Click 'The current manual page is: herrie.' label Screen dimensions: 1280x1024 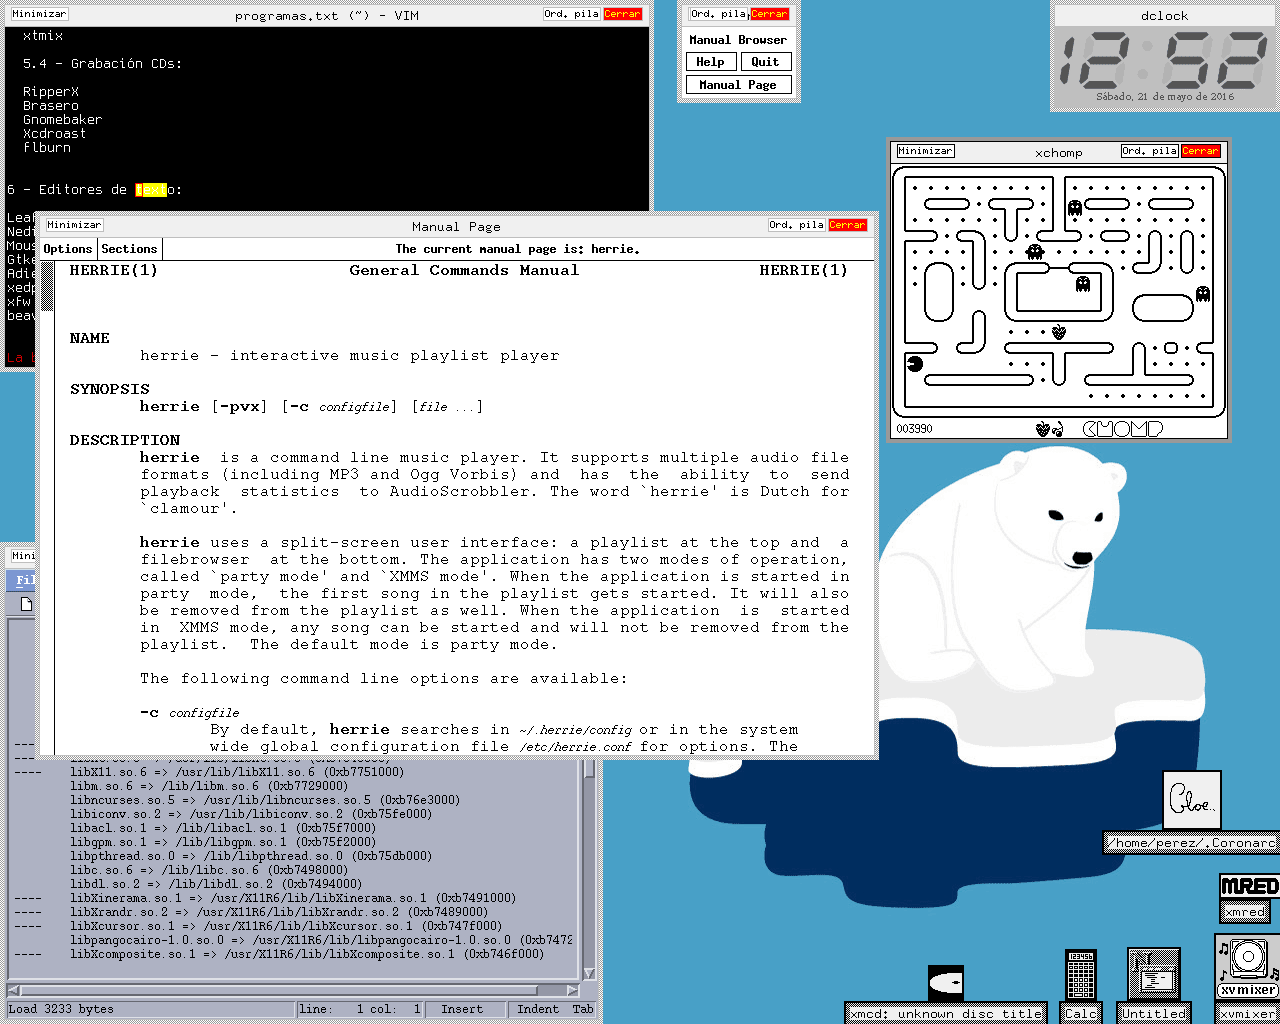pyautogui.click(x=517, y=249)
